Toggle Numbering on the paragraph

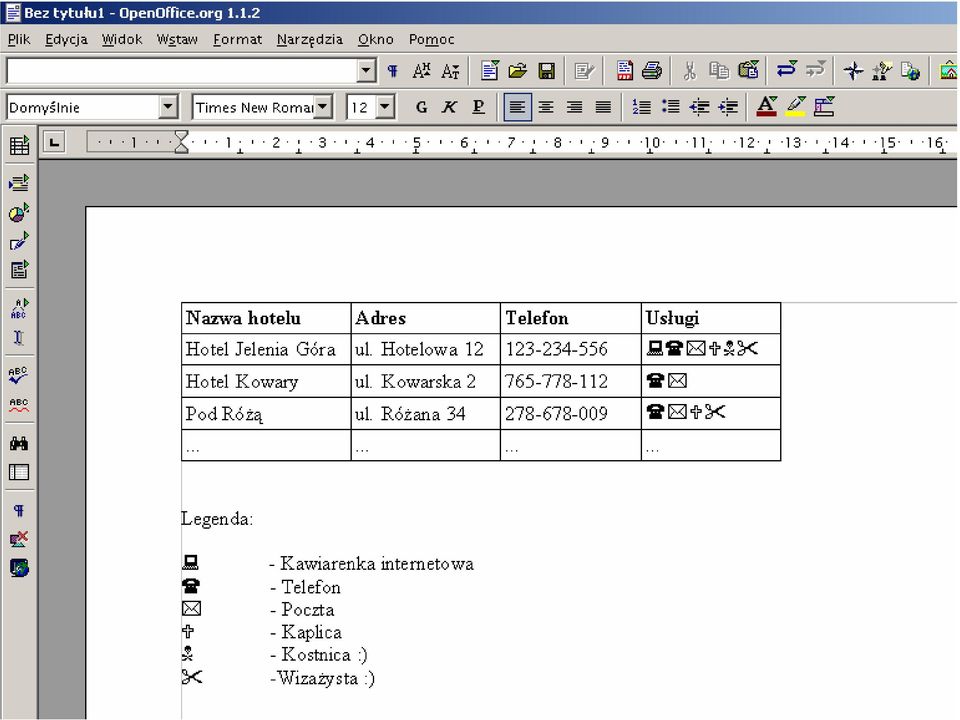pyautogui.click(x=641, y=107)
